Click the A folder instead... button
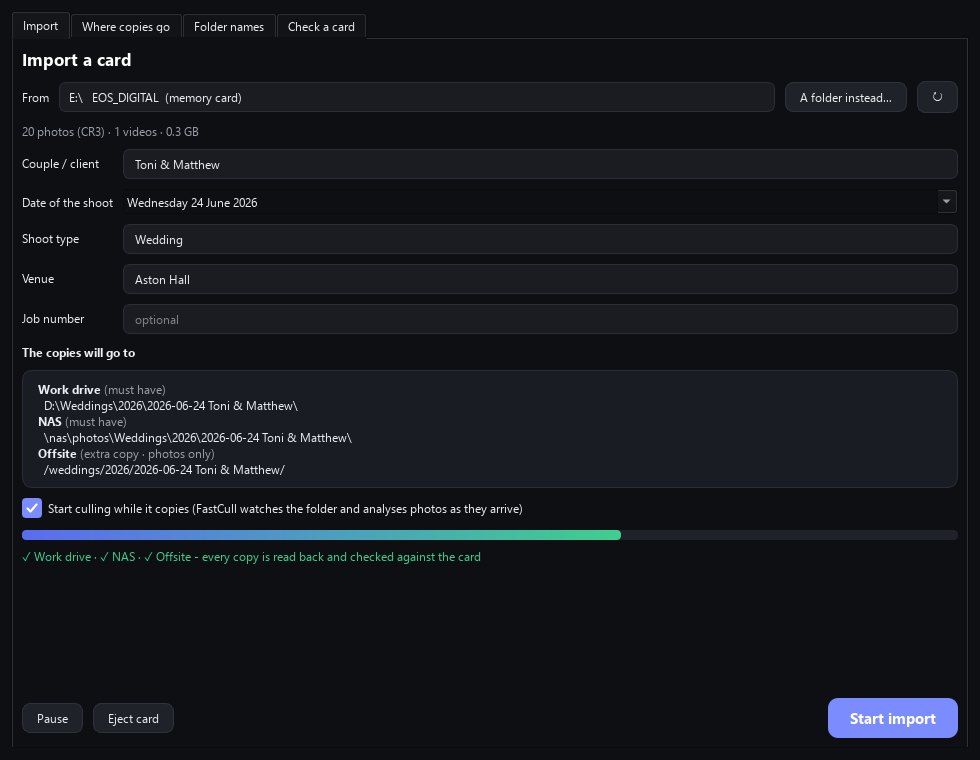The width and height of the screenshot is (980, 760). [846, 98]
